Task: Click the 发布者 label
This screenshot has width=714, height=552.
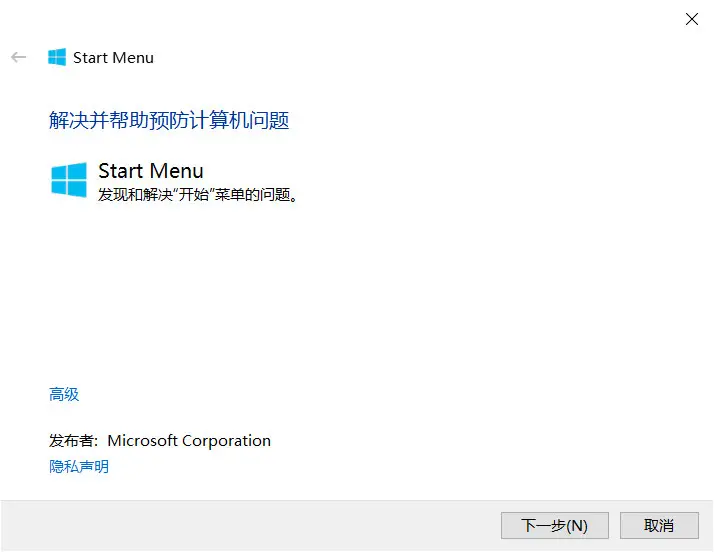Action: point(72,441)
